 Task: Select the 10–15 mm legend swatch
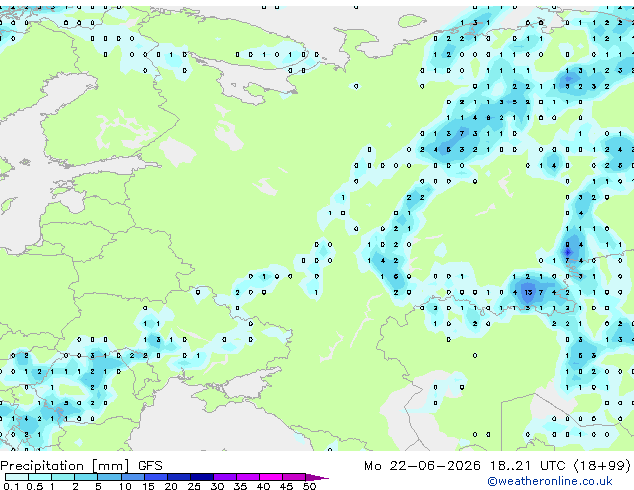pyautogui.click(x=132, y=477)
